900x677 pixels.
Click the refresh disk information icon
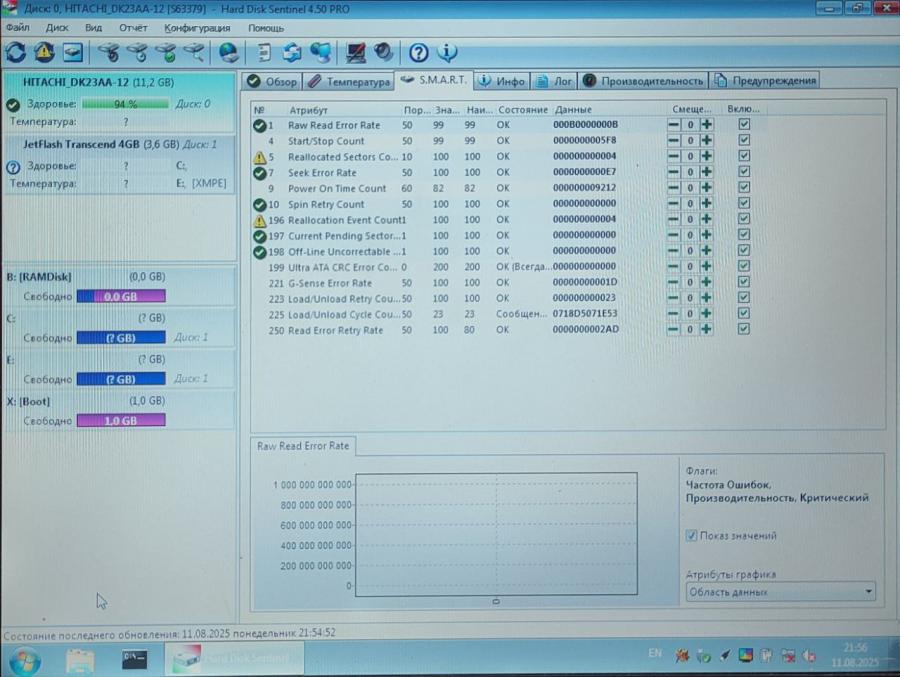pyautogui.click(x=16, y=52)
